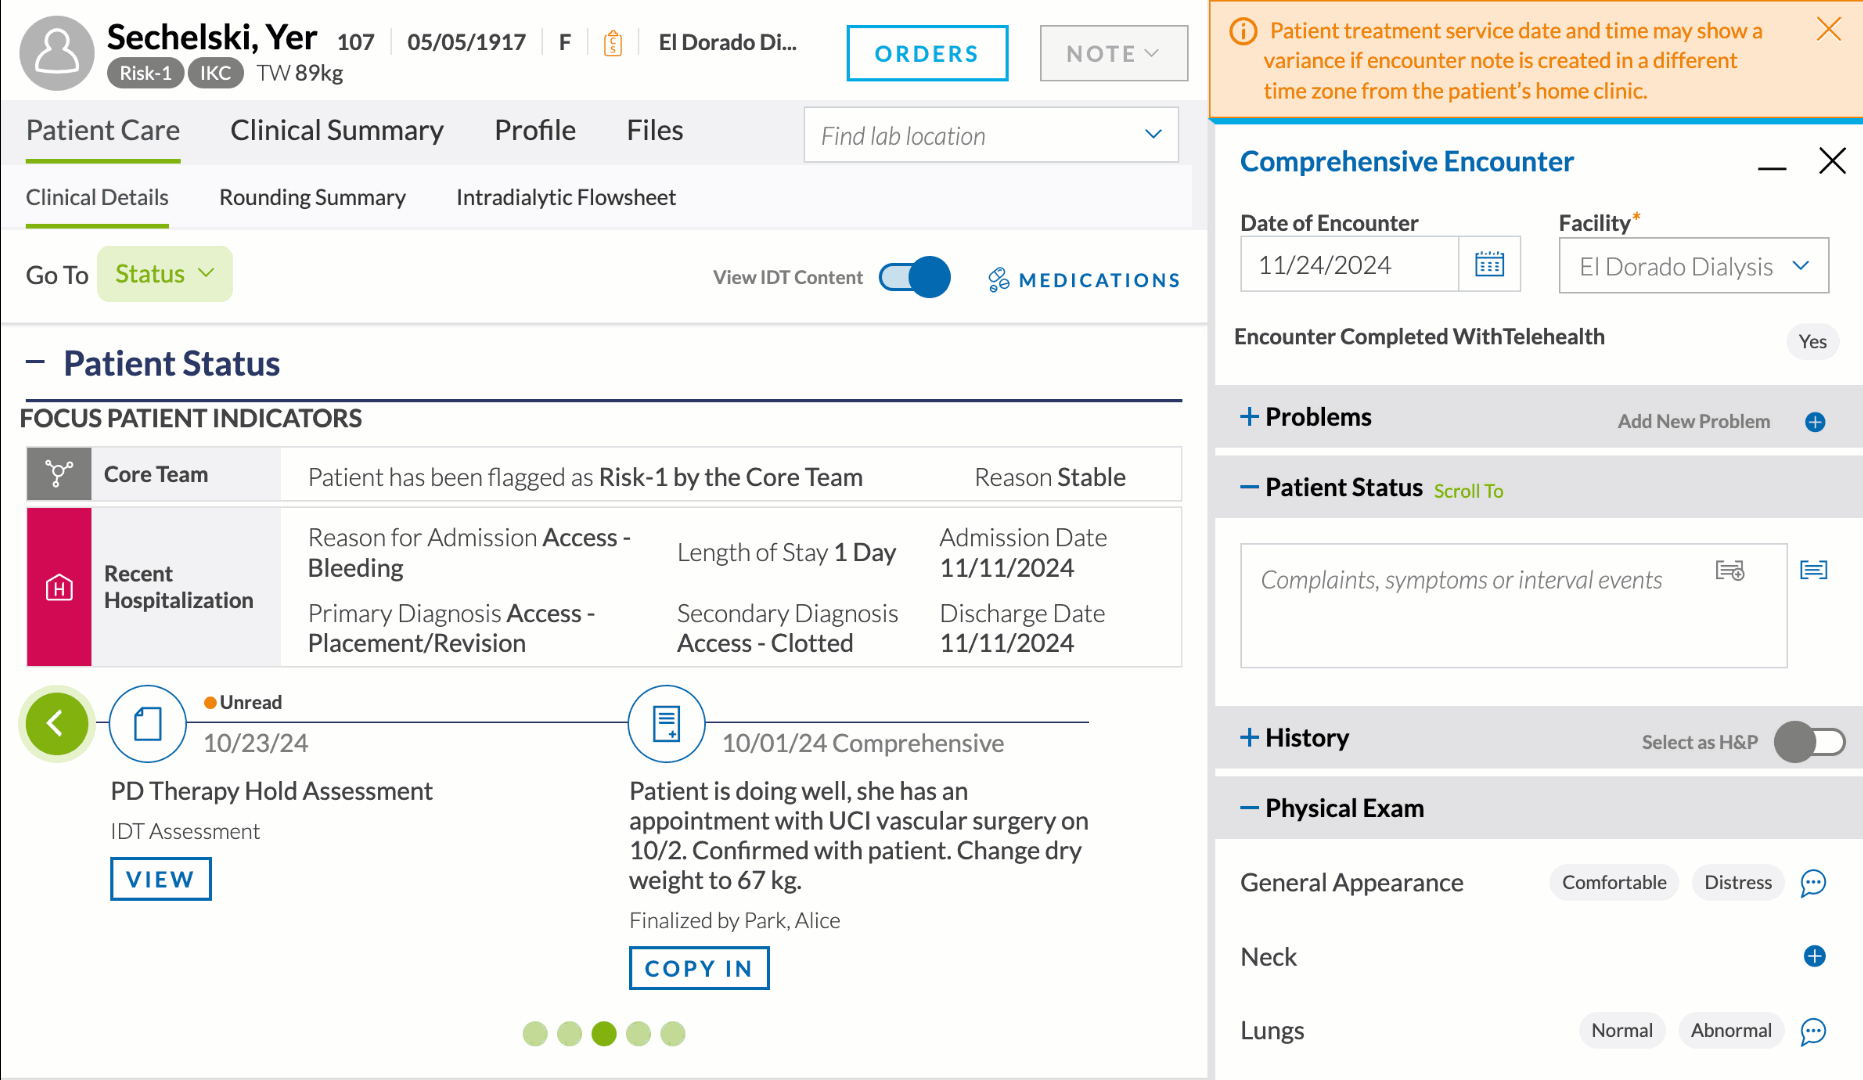1863x1080 pixels.
Task: Click Add New Problem link
Action: (1694, 421)
